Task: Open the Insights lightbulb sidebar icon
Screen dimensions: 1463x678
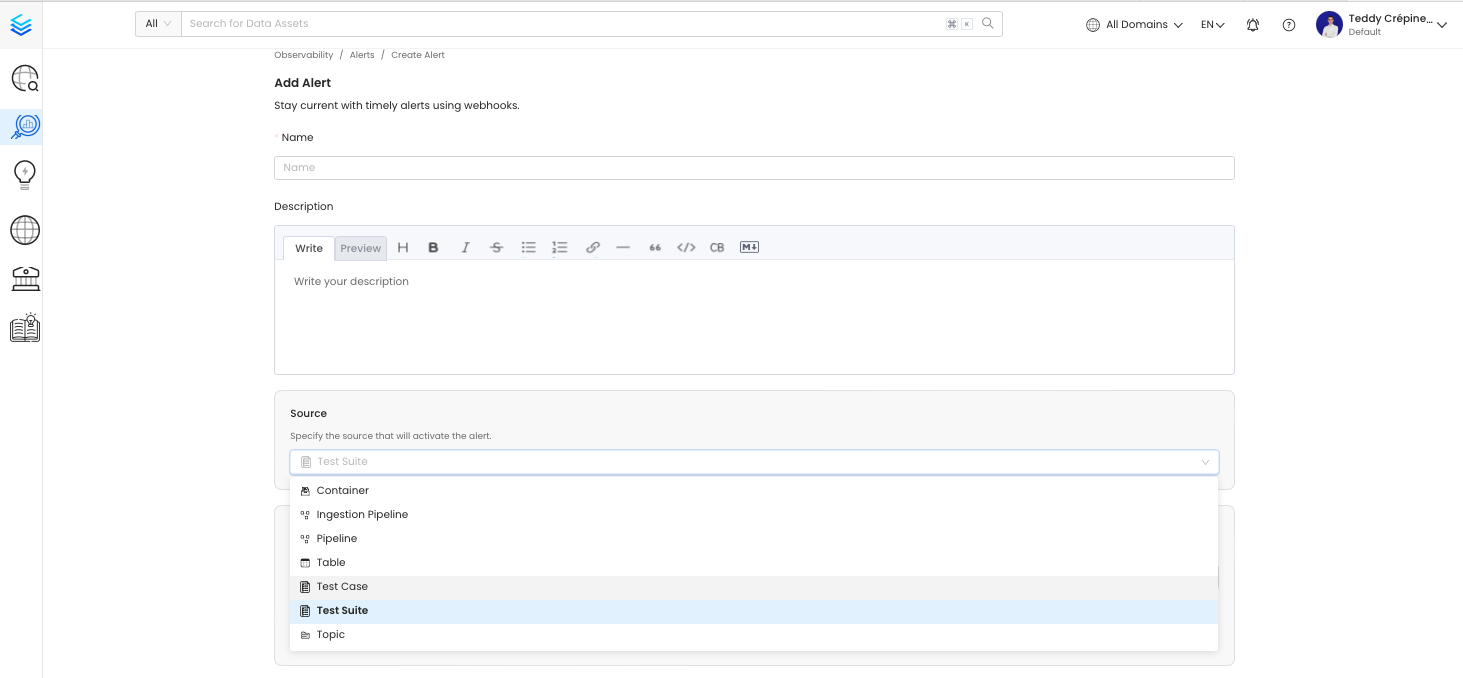Action: click(x=24, y=176)
